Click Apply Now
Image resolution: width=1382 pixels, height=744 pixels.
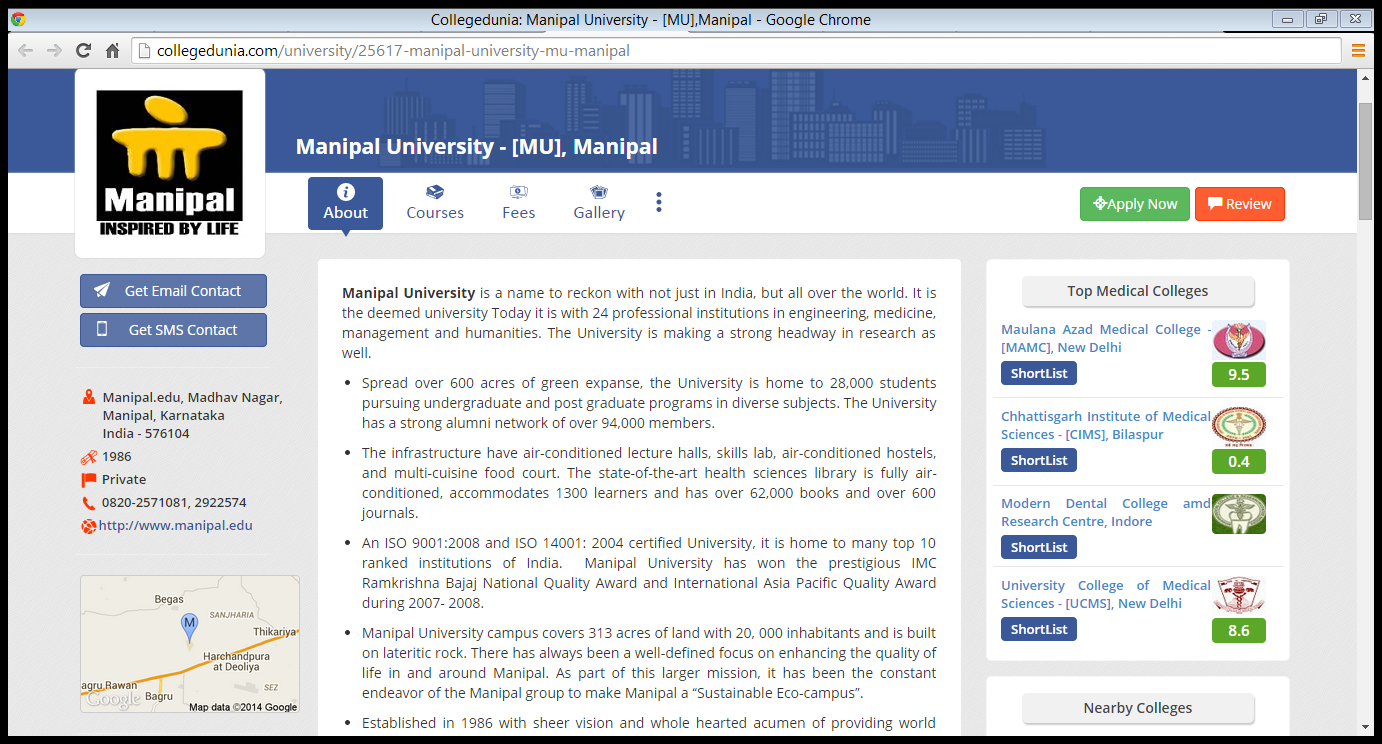(x=1134, y=203)
